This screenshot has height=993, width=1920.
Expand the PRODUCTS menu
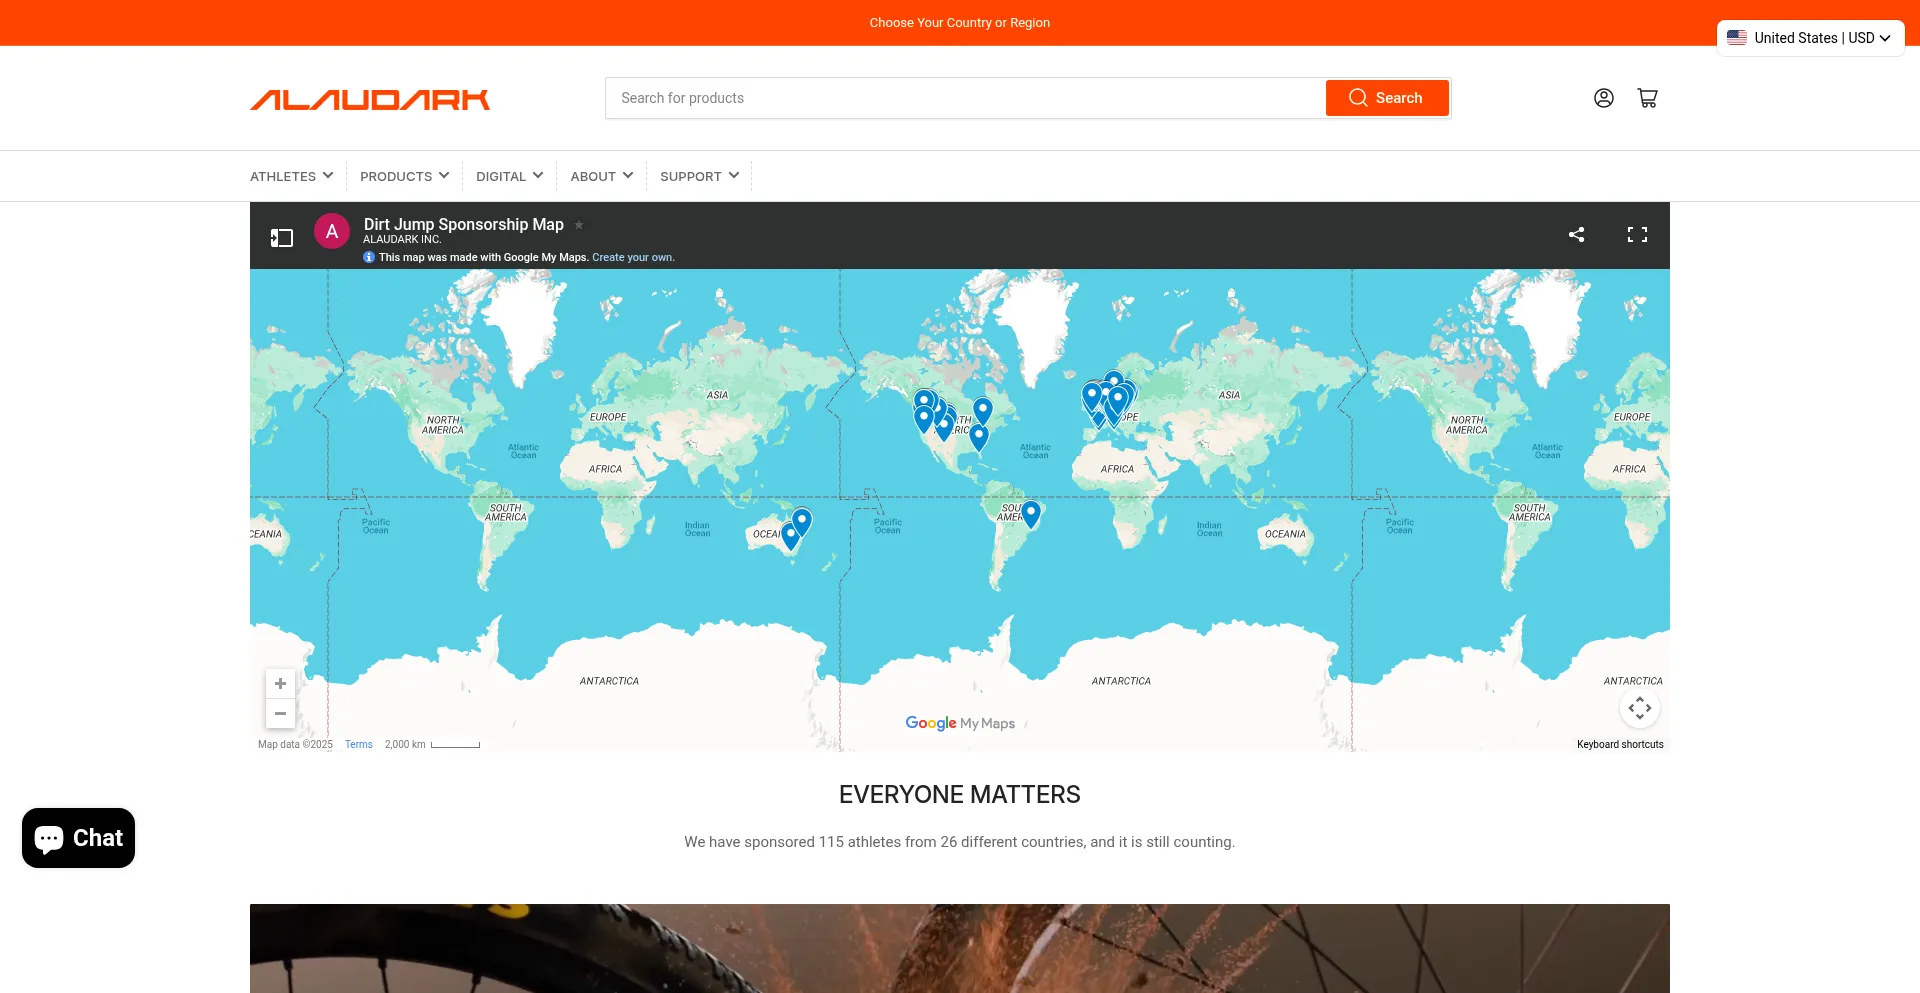point(404,176)
